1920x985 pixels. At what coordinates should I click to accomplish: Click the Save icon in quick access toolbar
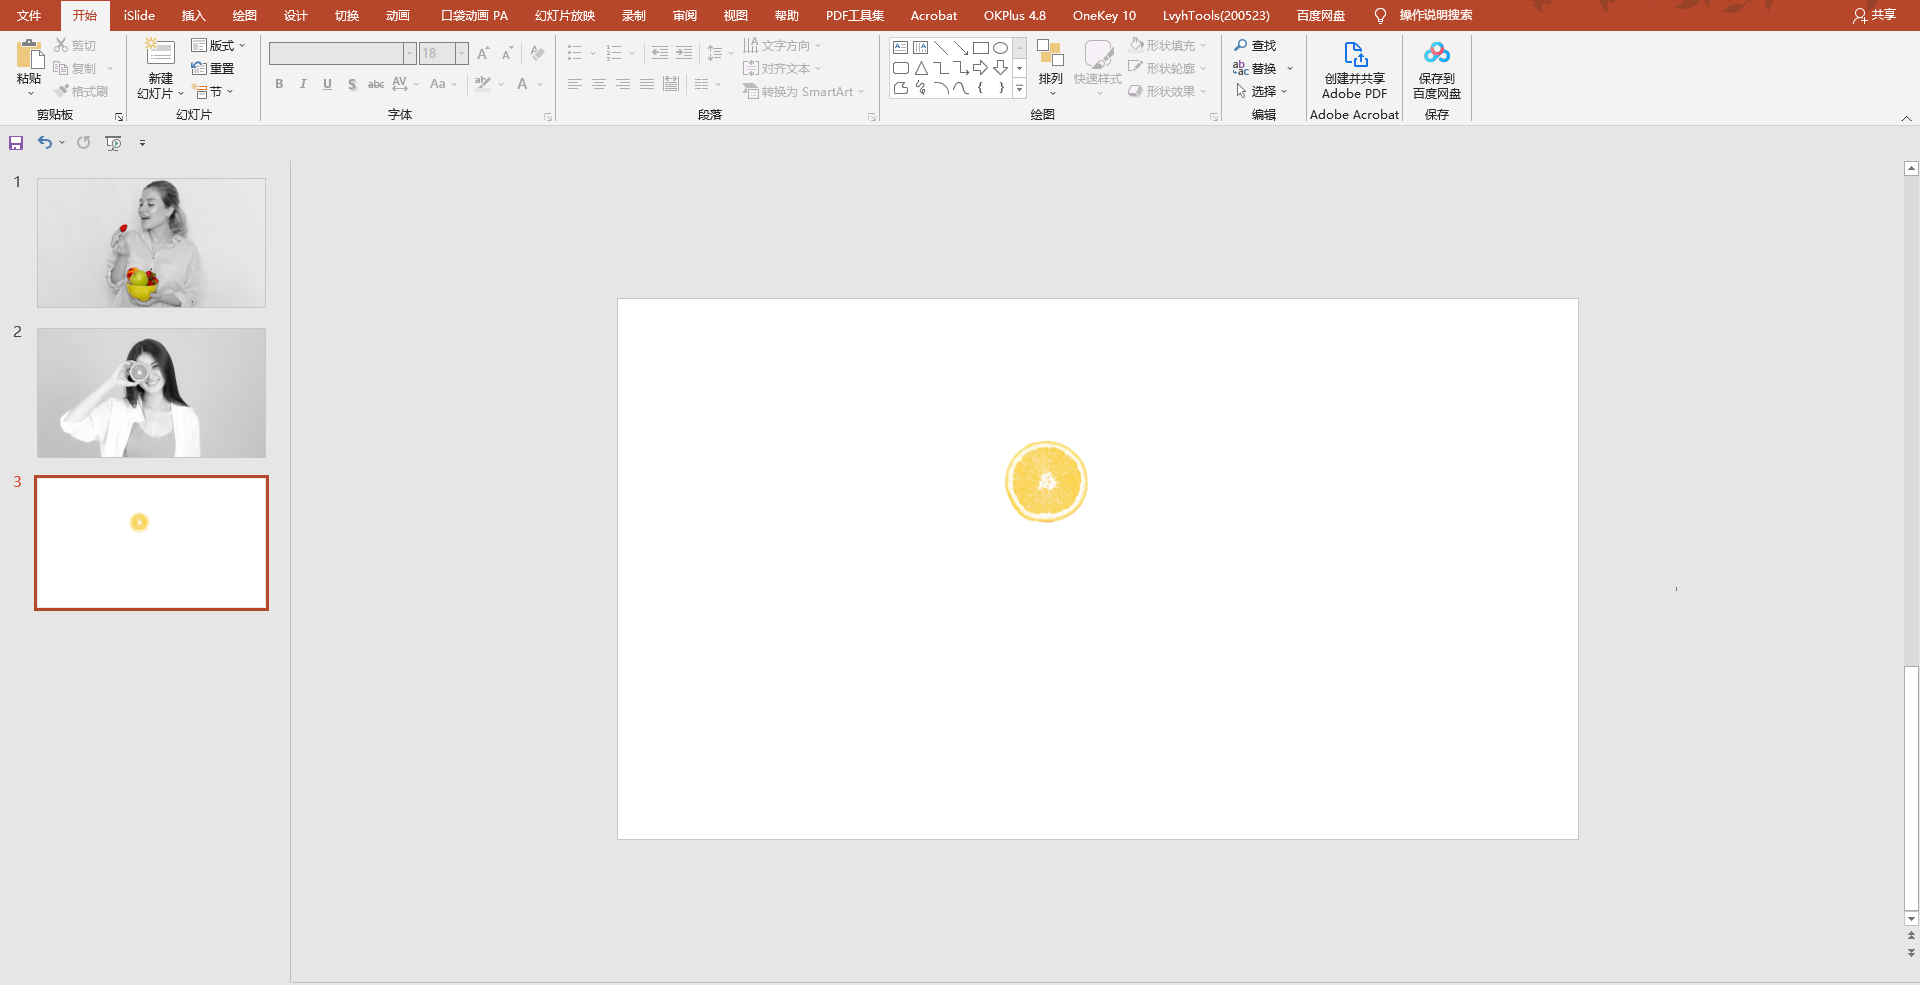pyautogui.click(x=16, y=143)
